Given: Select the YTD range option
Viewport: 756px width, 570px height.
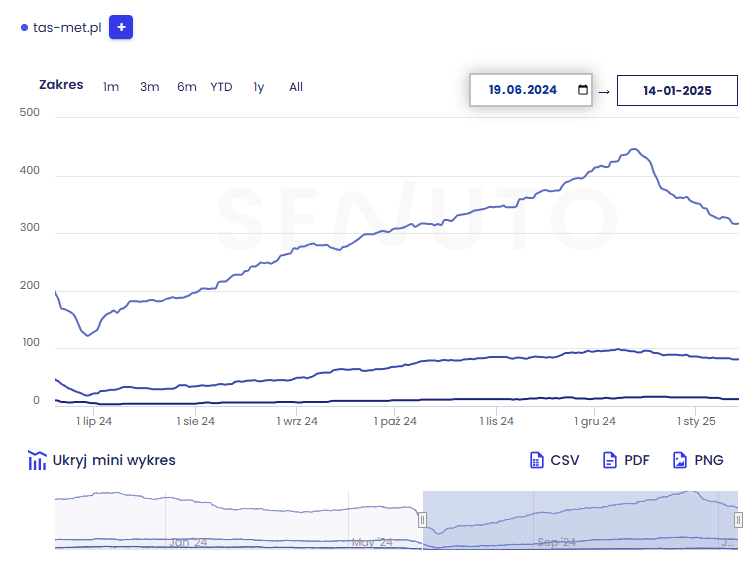Looking at the screenshot, I should [221, 87].
